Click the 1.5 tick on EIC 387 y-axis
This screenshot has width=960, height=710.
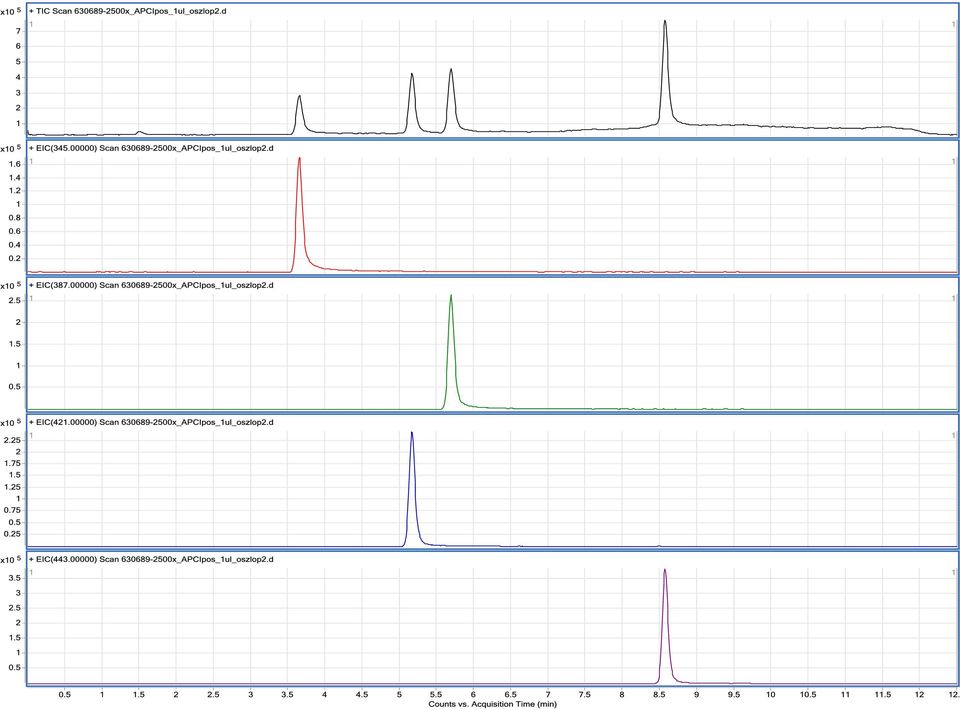(x=15, y=344)
